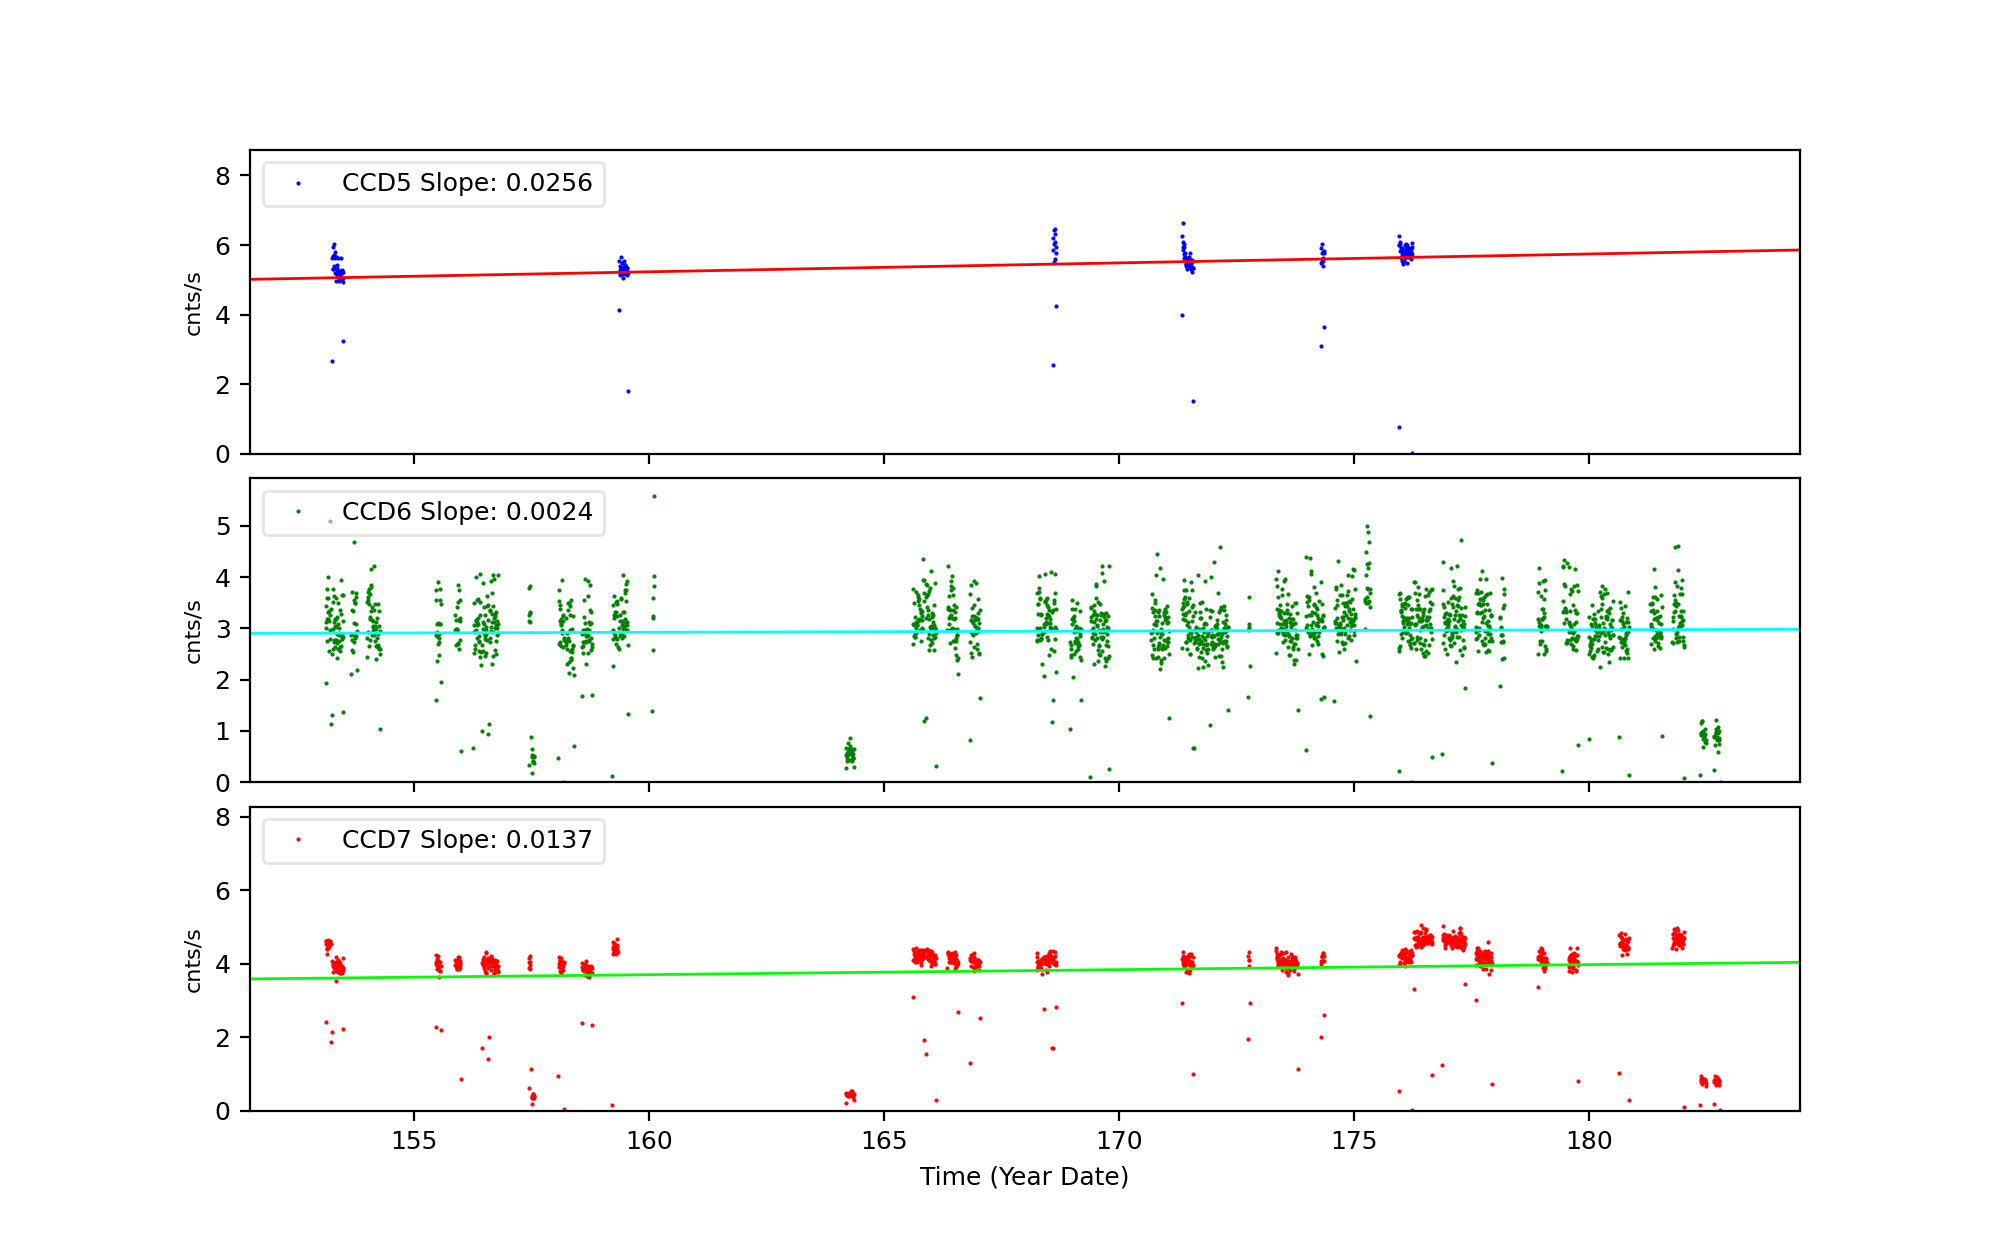Image resolution: width=2000 pixels, height=1248 pixels.
Task: Click the green marker in CCD6 legend
Action: click(x=298, y=512)
